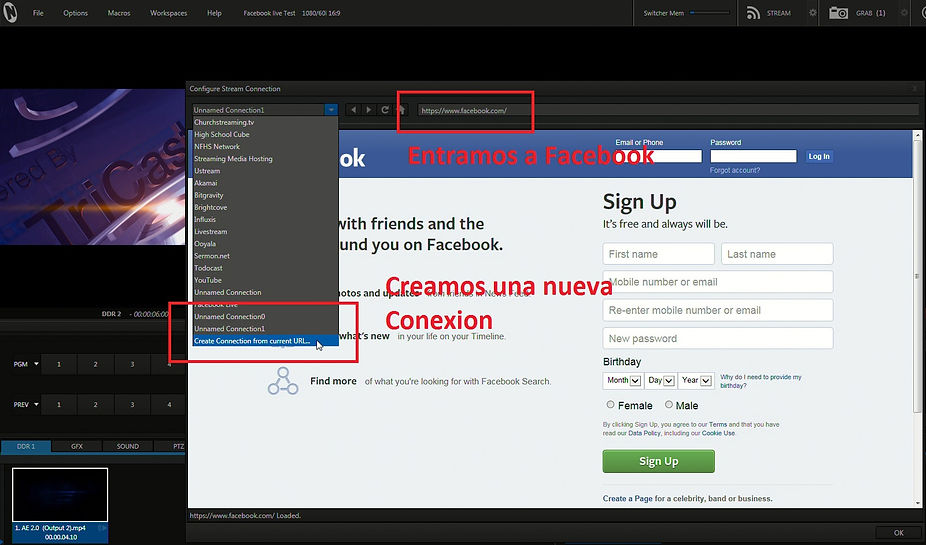926x545 pixels.
Task: Click the First name field
Action: pos(658,254)
